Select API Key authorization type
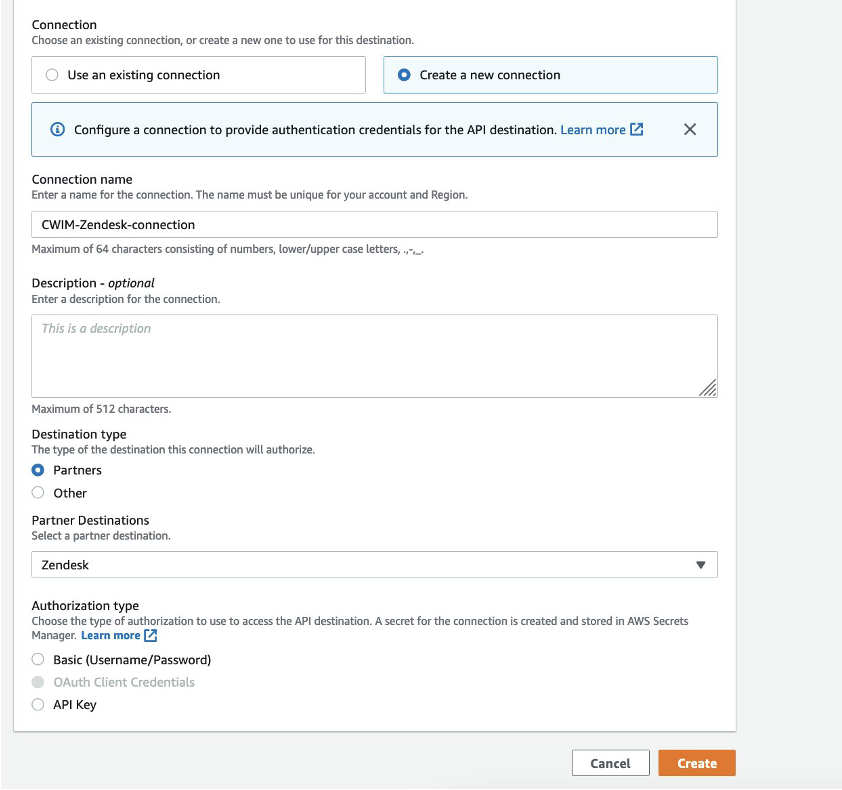The width and height of the screenshot is (842, 790). tap(38, 705)
